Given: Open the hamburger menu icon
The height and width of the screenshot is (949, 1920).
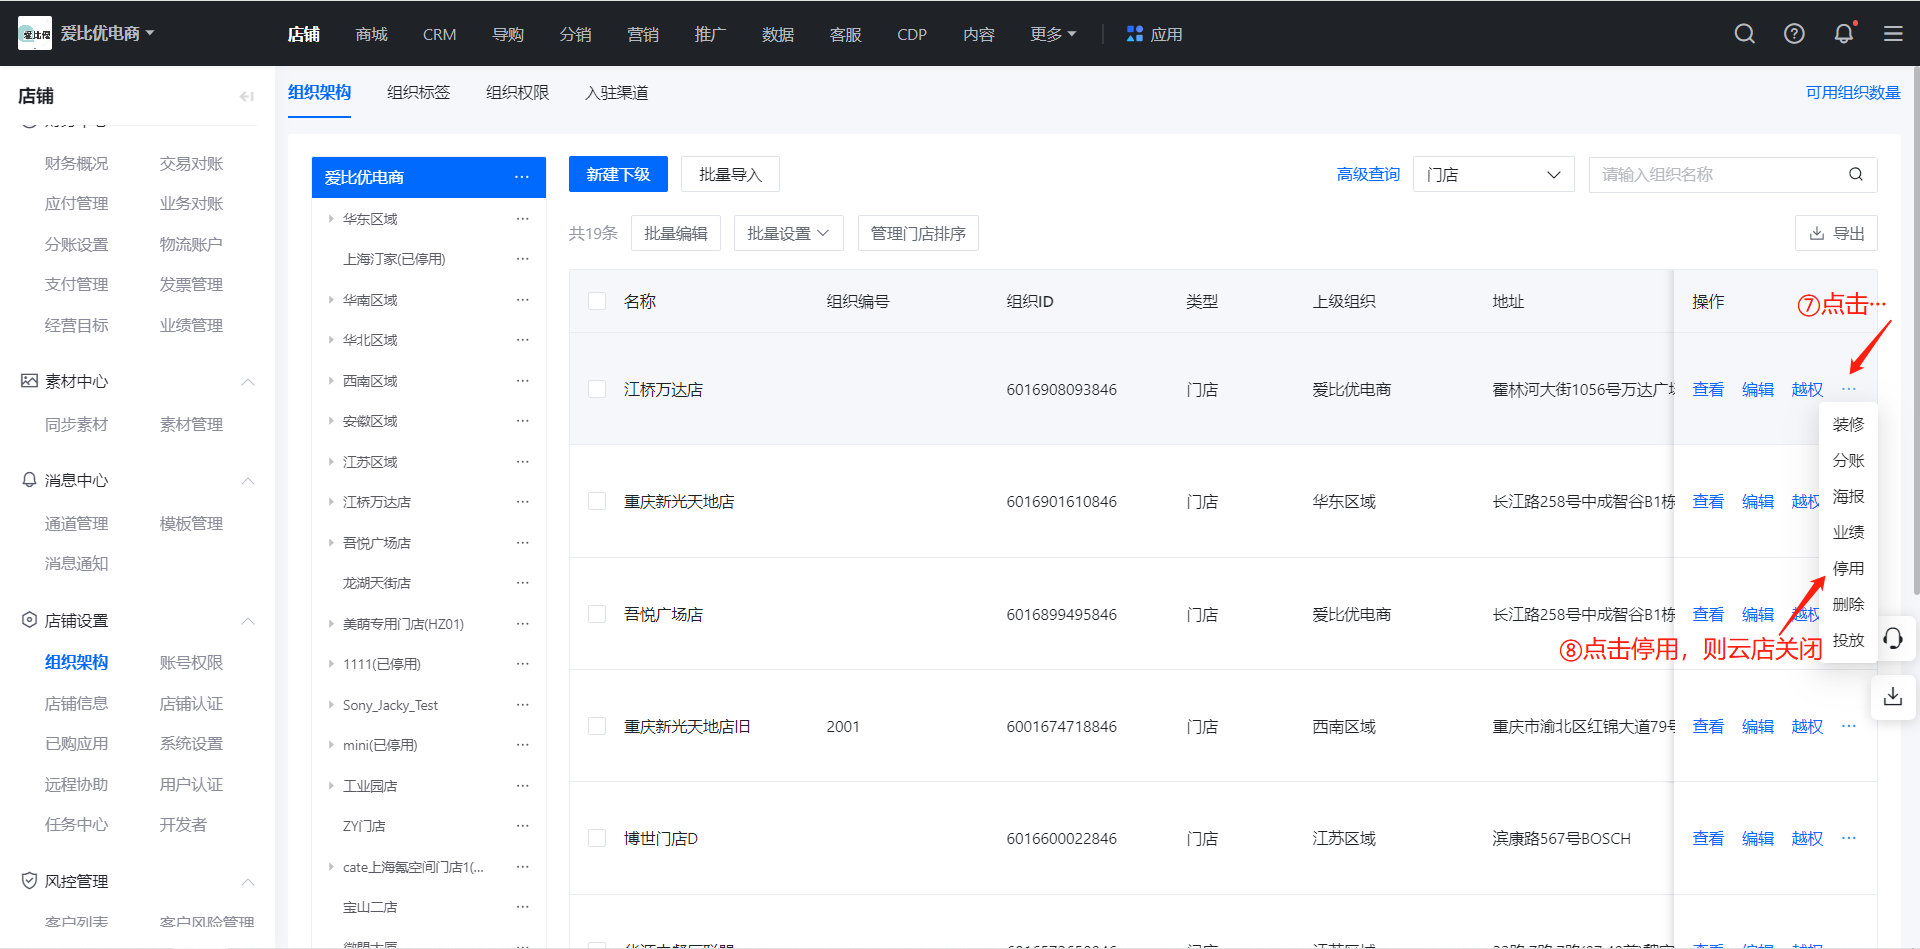Looking at the screenshot, I should click(1893, 34).
